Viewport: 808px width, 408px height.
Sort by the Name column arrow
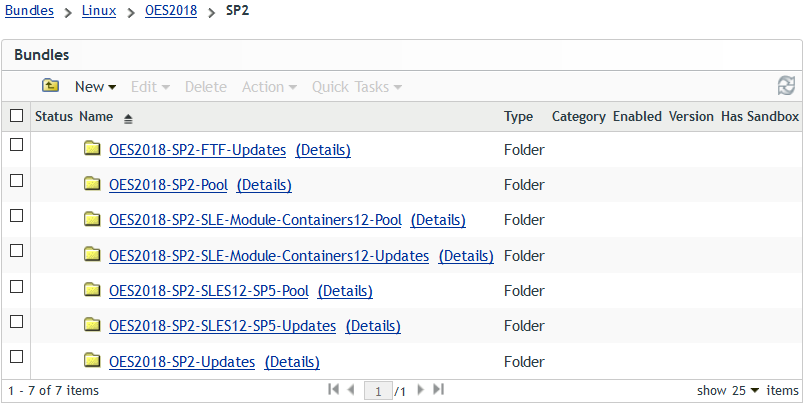(128, 118)
